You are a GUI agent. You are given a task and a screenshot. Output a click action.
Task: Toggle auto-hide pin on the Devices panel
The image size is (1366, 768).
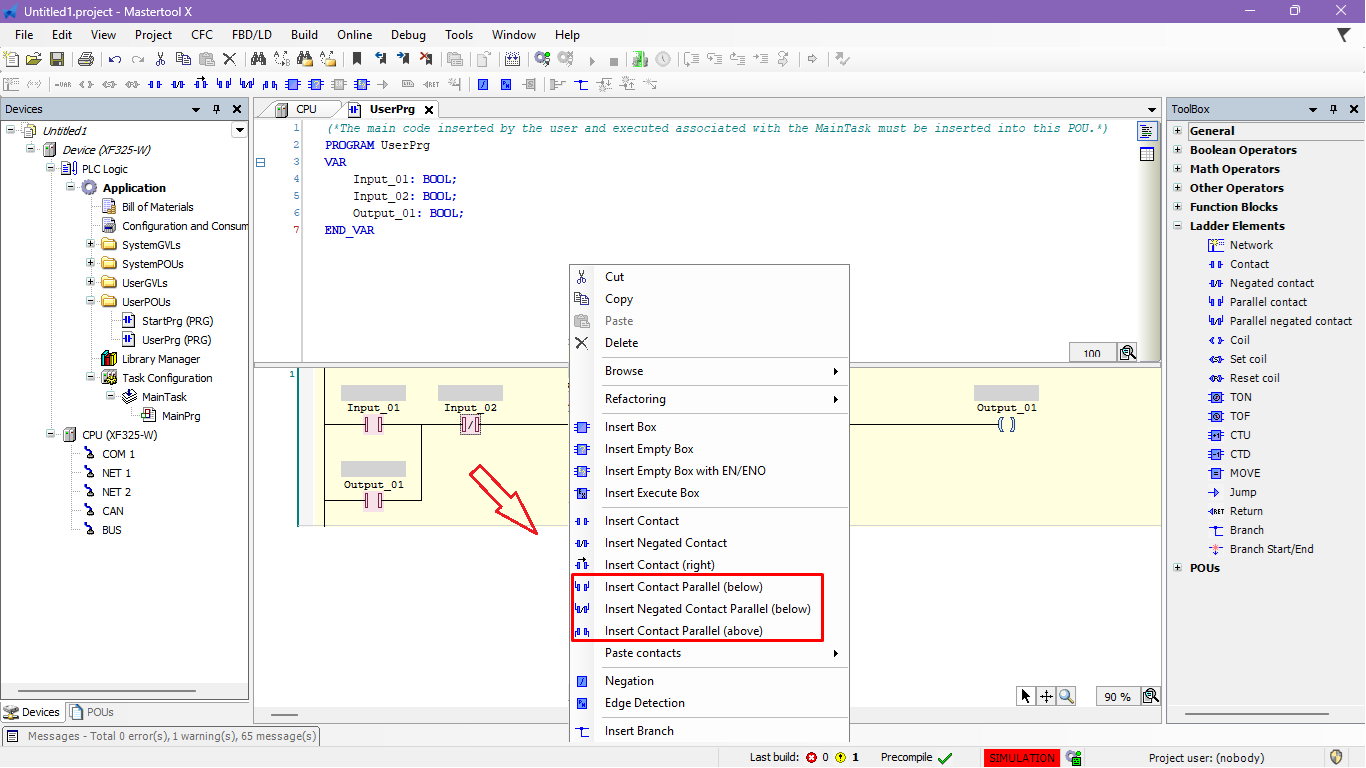(x=216, y=109)
